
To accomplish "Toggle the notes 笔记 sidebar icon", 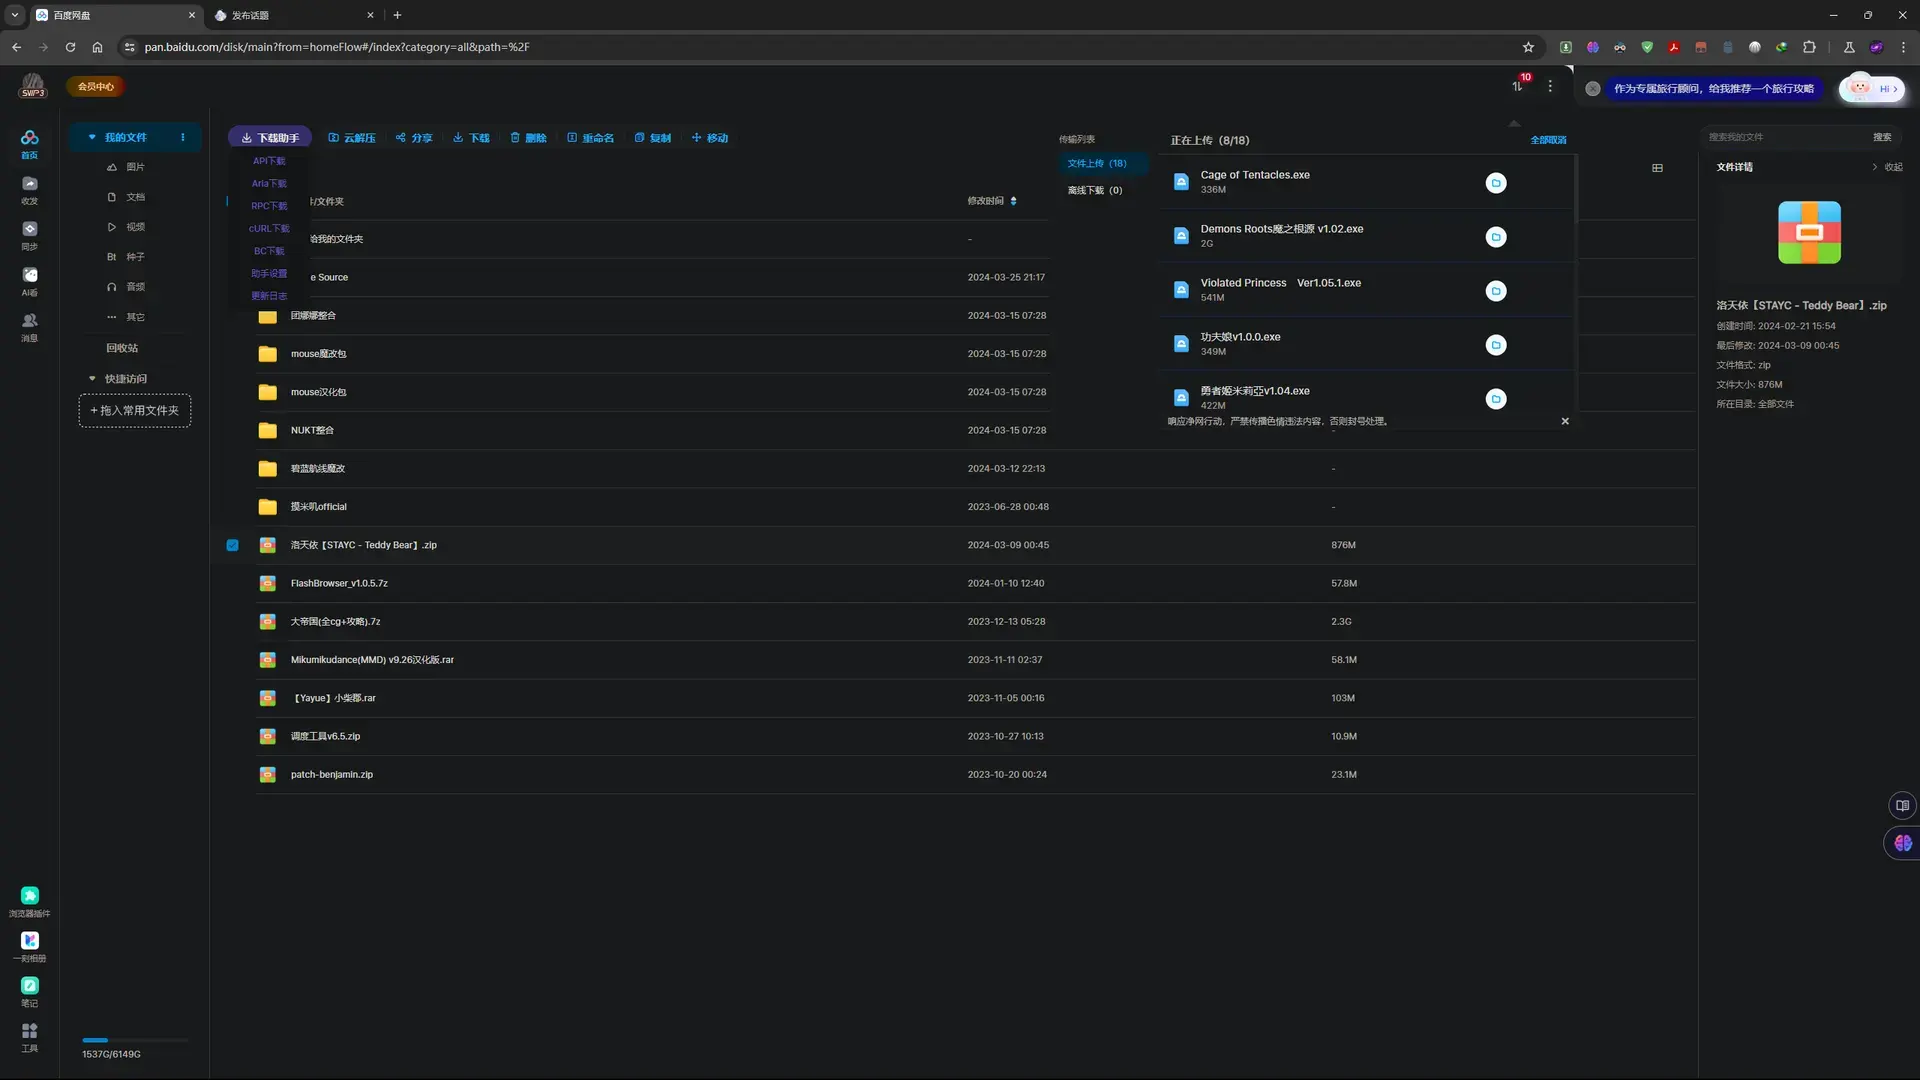I will click(30, 992).
